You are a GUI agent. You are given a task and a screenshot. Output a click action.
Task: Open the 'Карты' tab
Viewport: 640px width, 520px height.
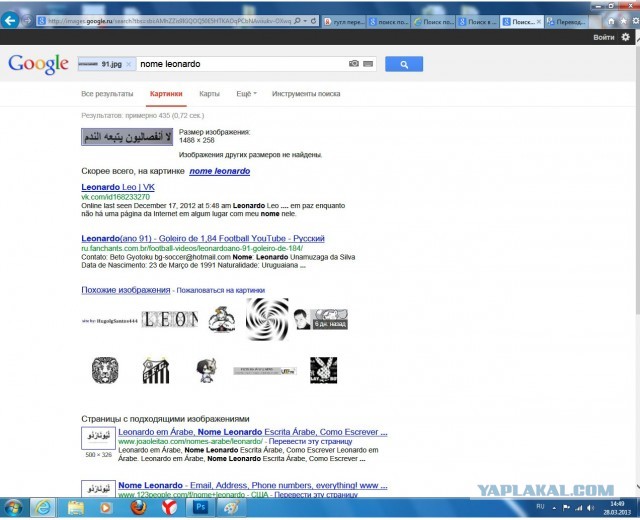[209, 94]
